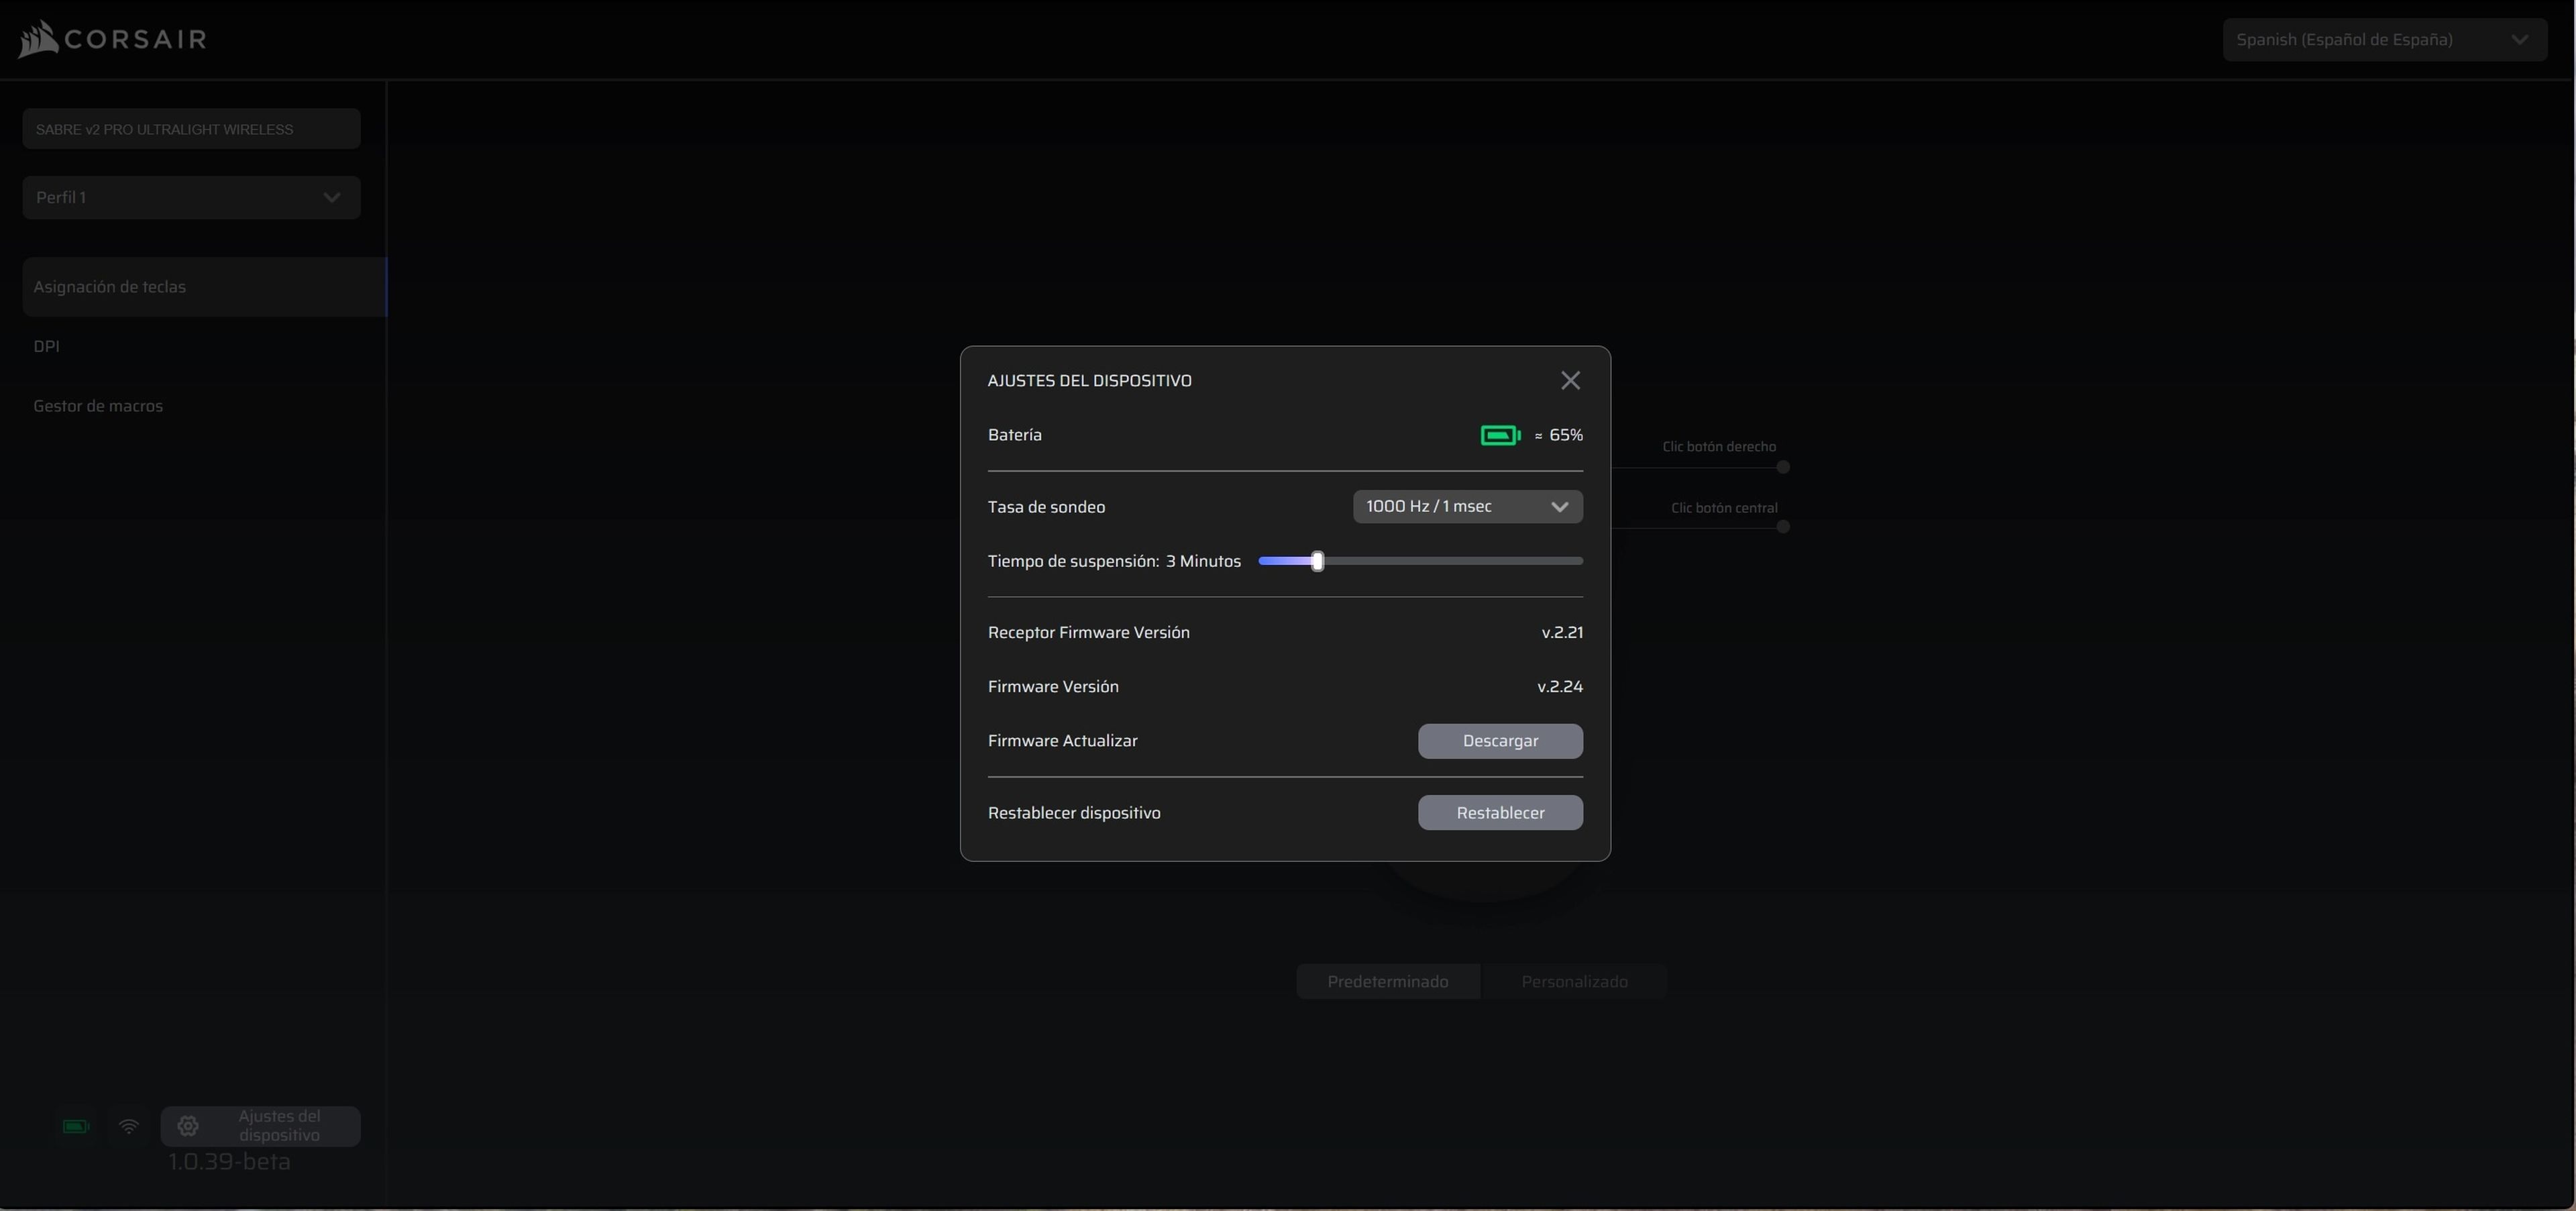2576x1211 pixels.
Task: Go to the DPI section
Action: point(47,346)
